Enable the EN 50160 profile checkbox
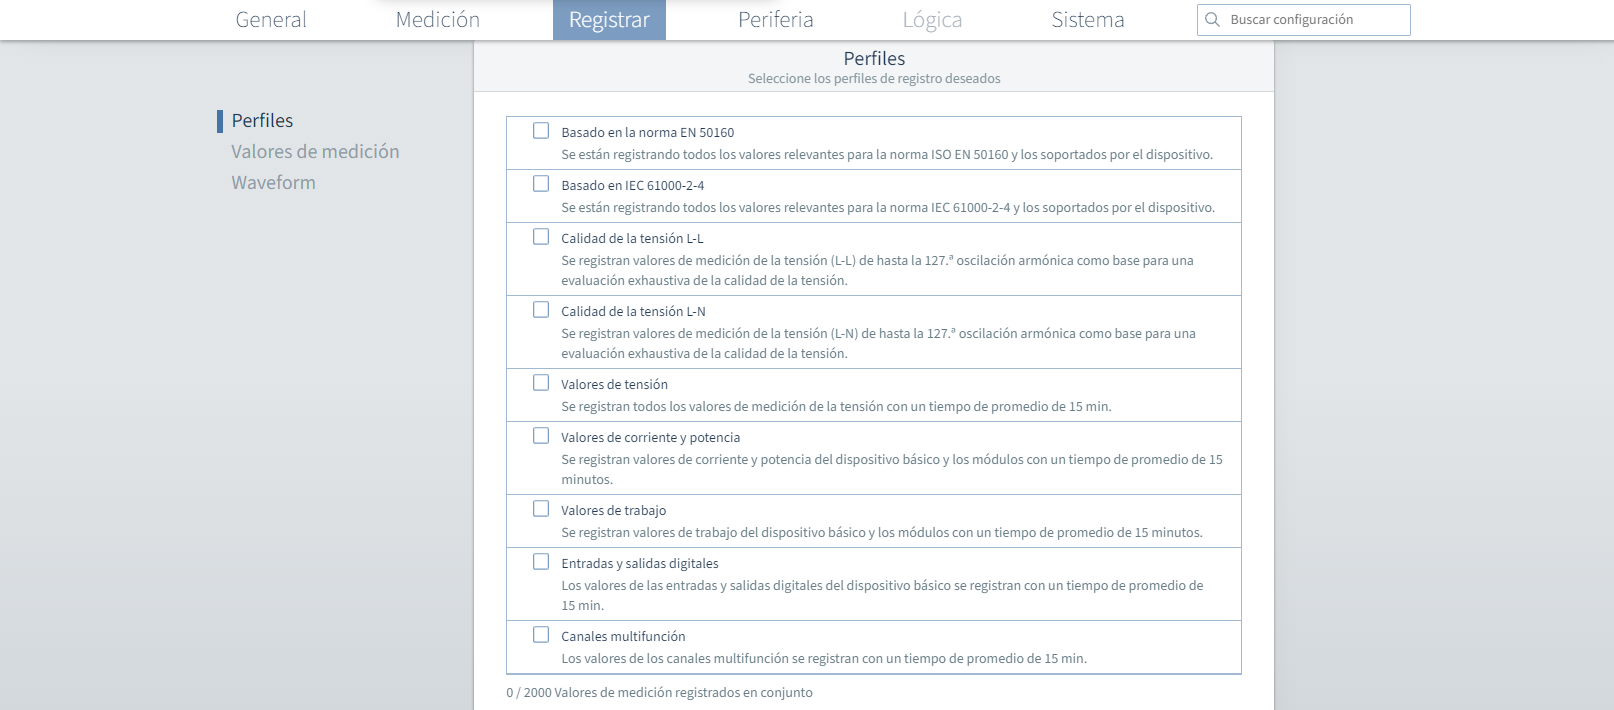Image resolution: width=1614 pixels, height=710 pixels. coord(541,131)
